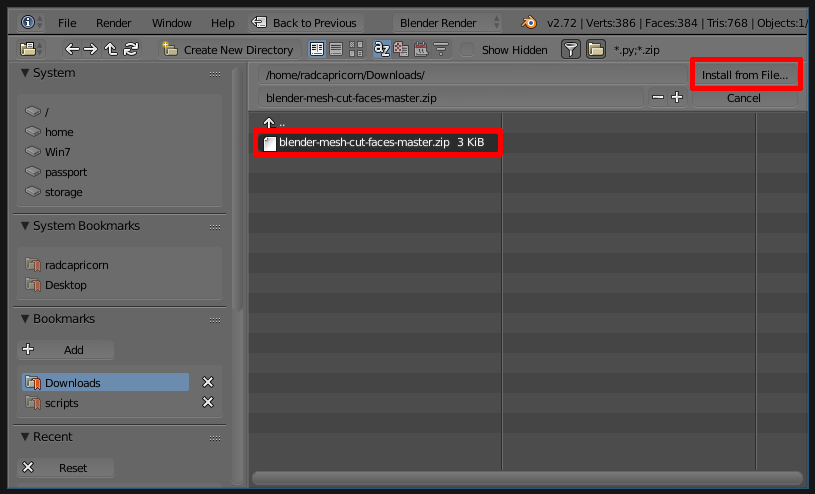The image size is (815, 494).
Task: Click Reset recent list button
Action: point(66,468)
